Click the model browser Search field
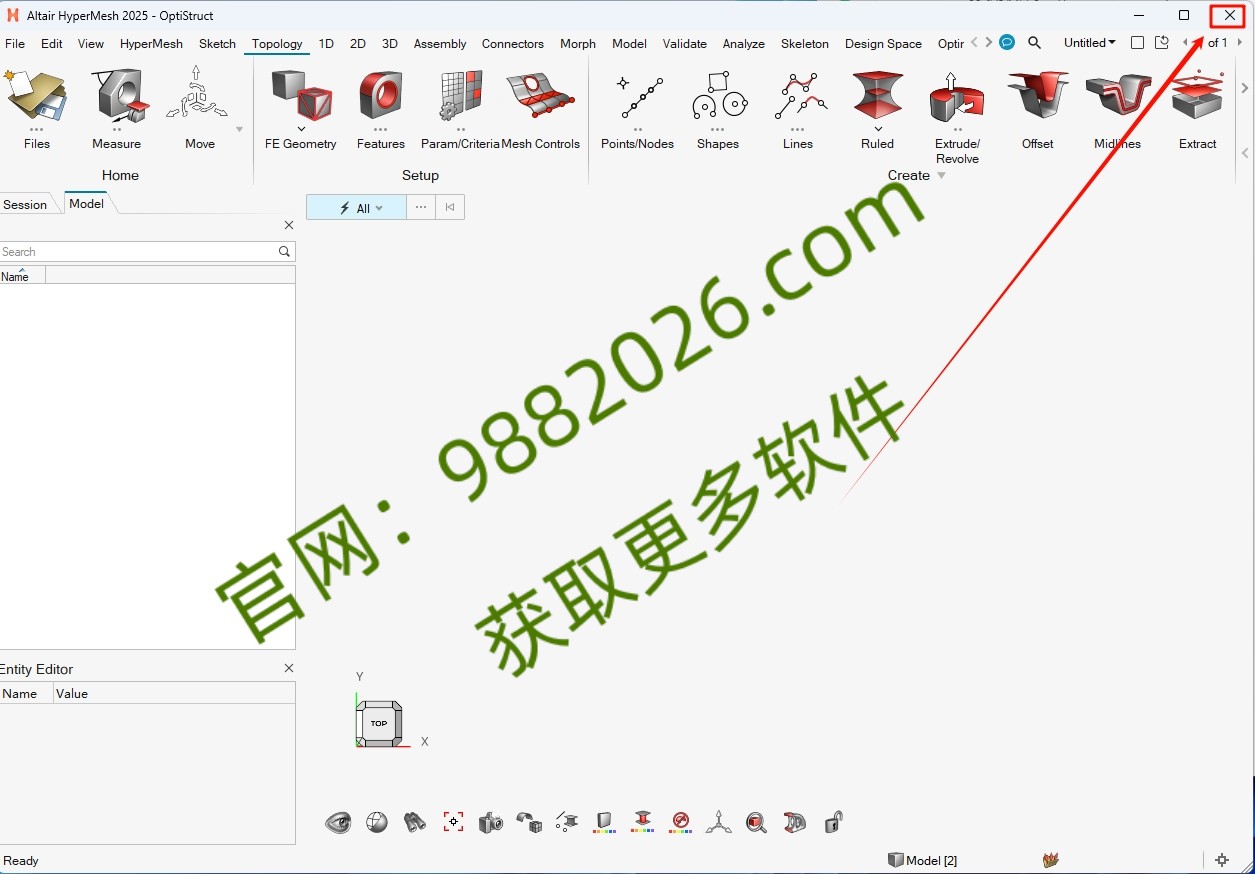Viewport: 1255px width, 874px height. click(147, 252)
